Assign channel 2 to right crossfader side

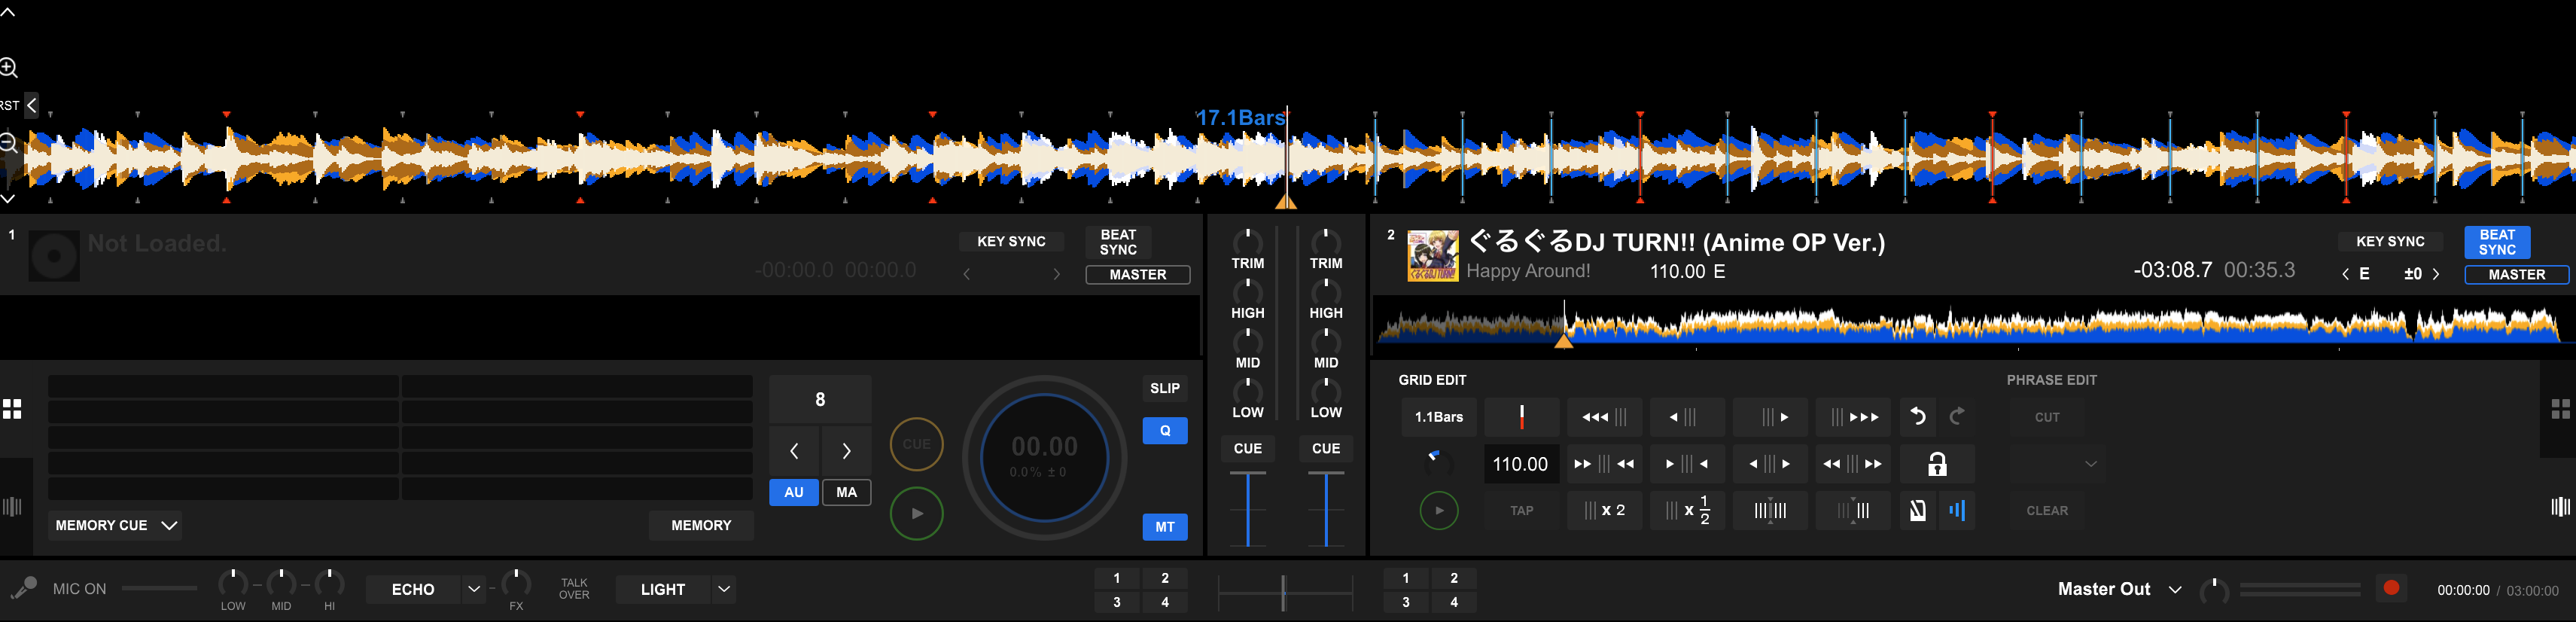[x=1454, y=578]
